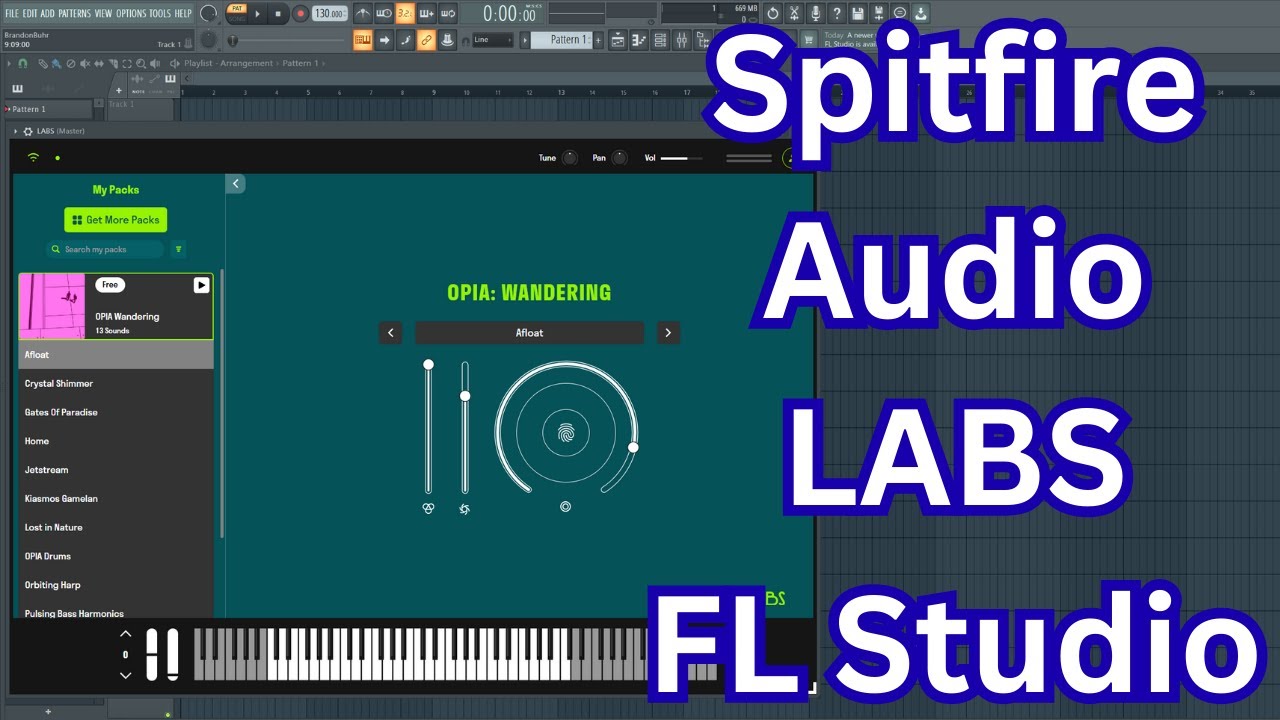The width and height of the screenshot is (1280, 720).
Task: Click Get More Packs button
Action: click(116, 220)
